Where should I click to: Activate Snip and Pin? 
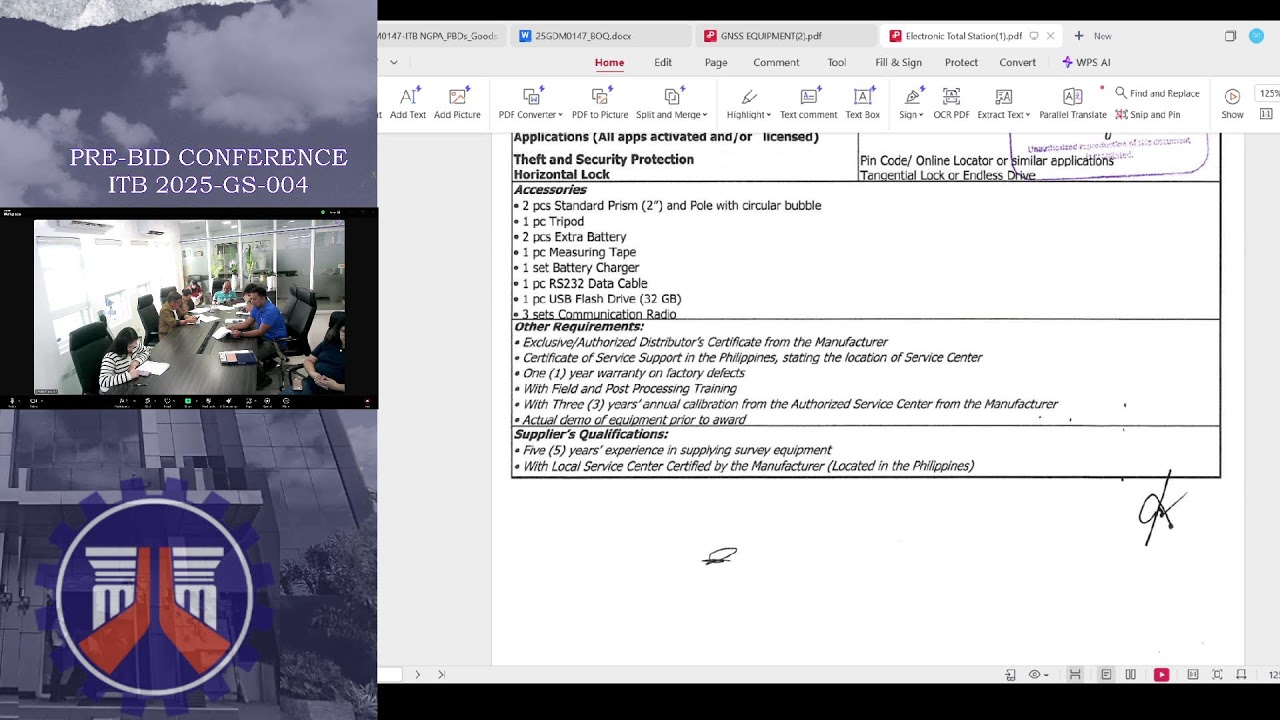click(x=1148, y=114)
